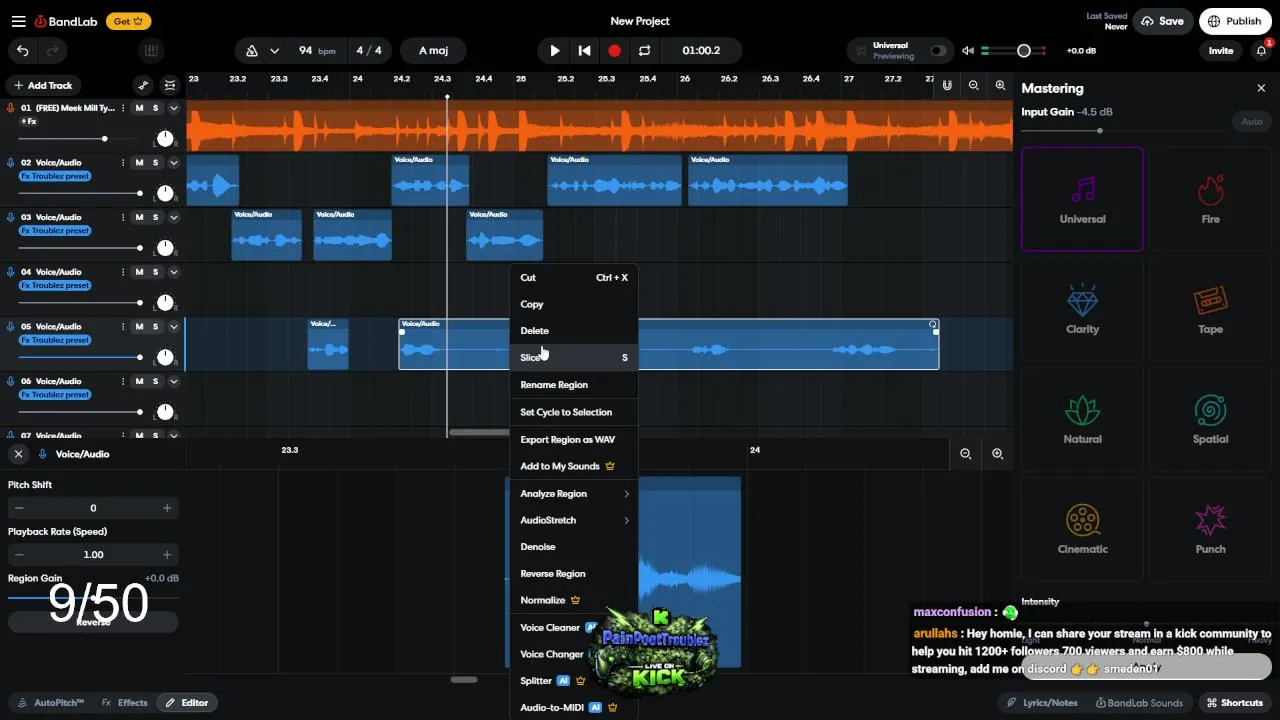Zoom out the arrangement timeline
This screenshot has height=720, width=1280.
tap(974, 86)
